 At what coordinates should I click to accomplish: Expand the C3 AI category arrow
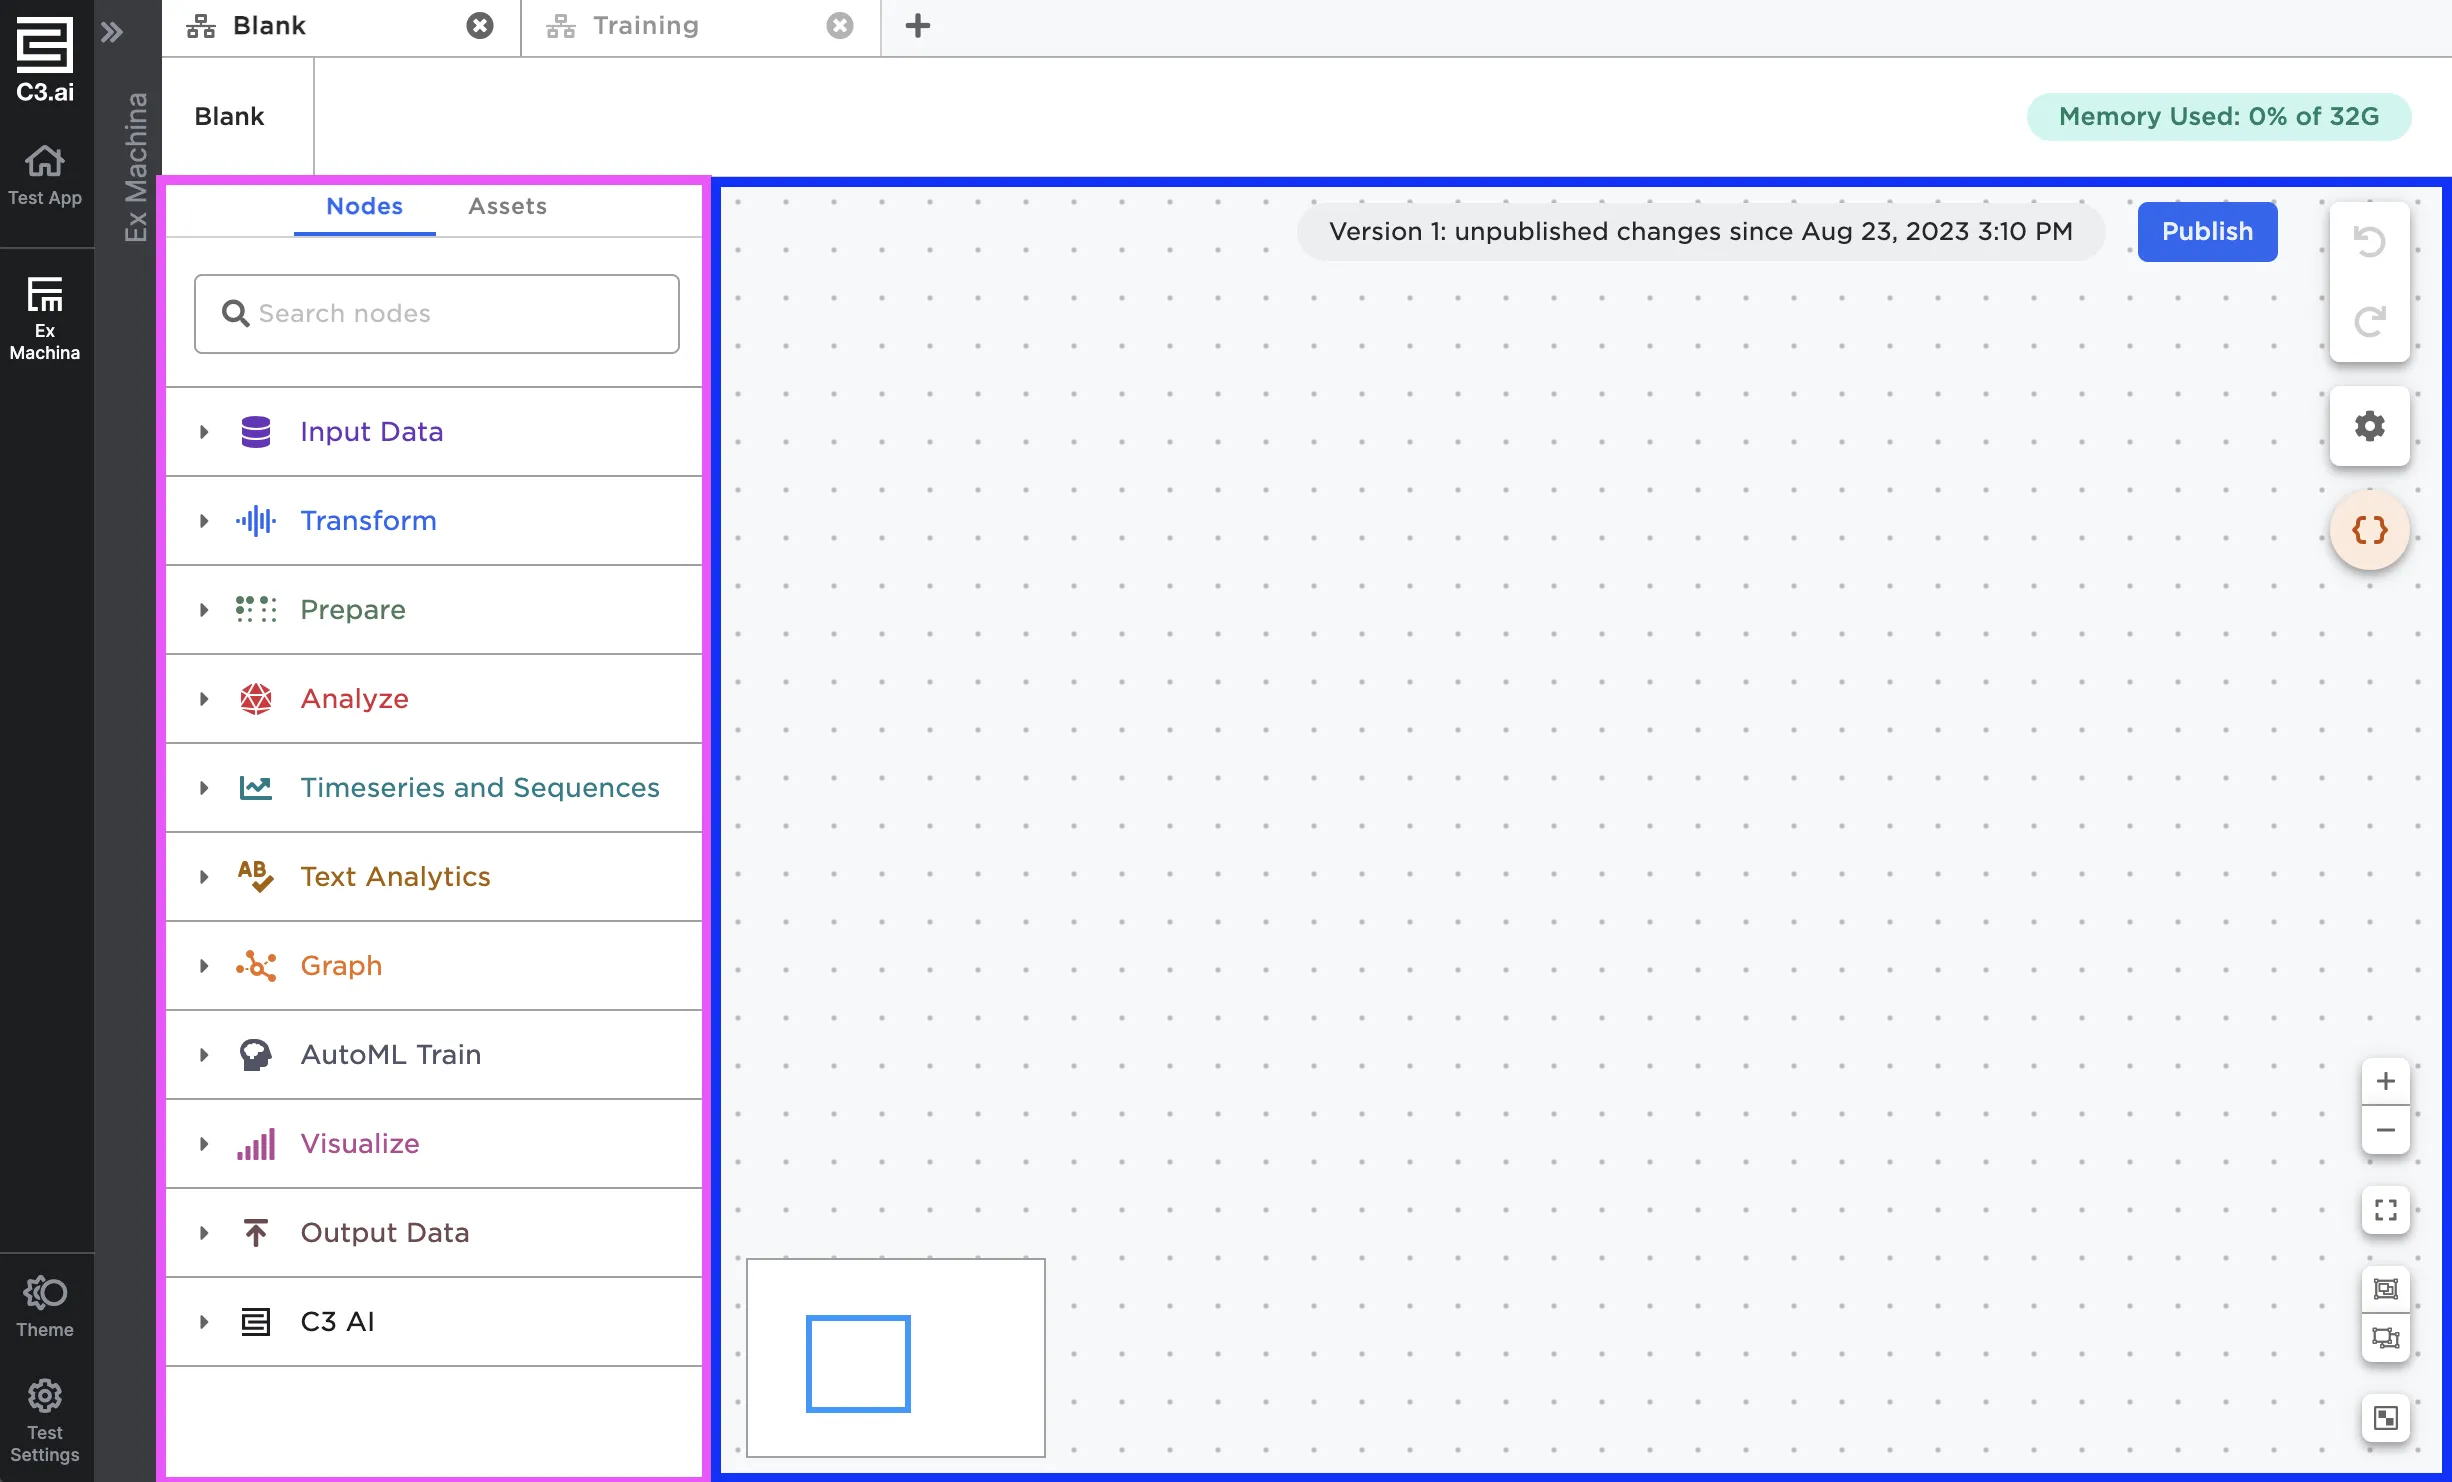pos(204,1322)
